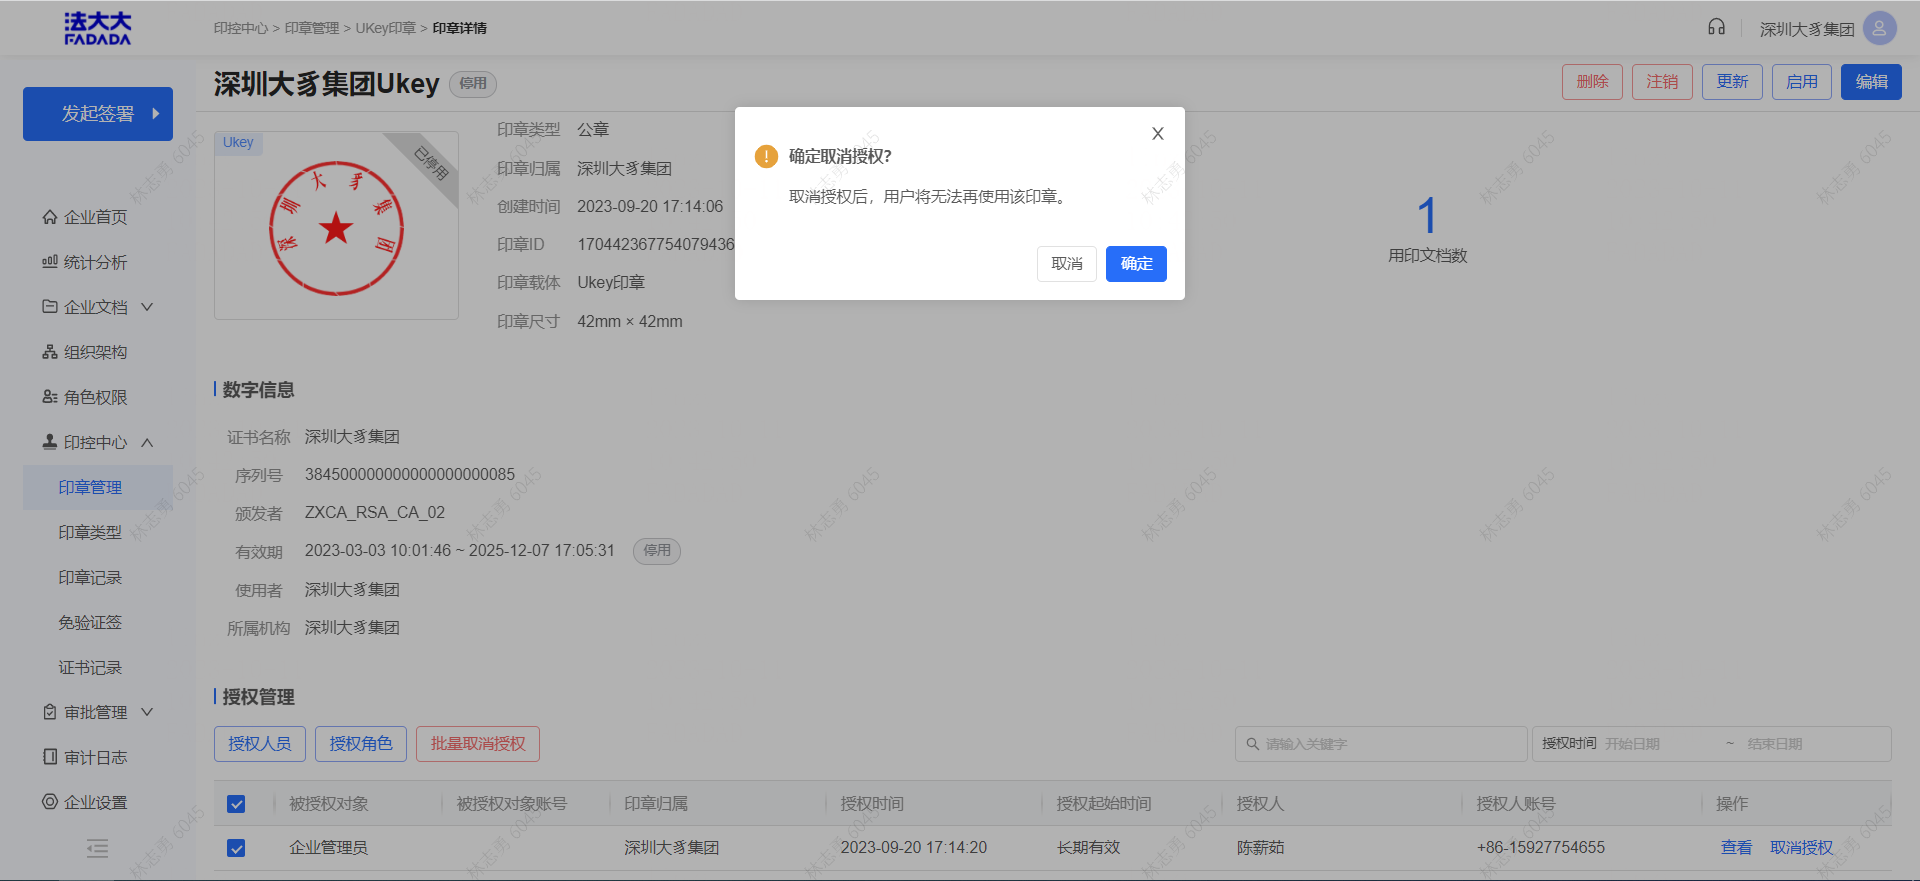Open 审批管理 menu in sidebar
The height and width of the screenshot is (881, 1920).
coord(96,712)
